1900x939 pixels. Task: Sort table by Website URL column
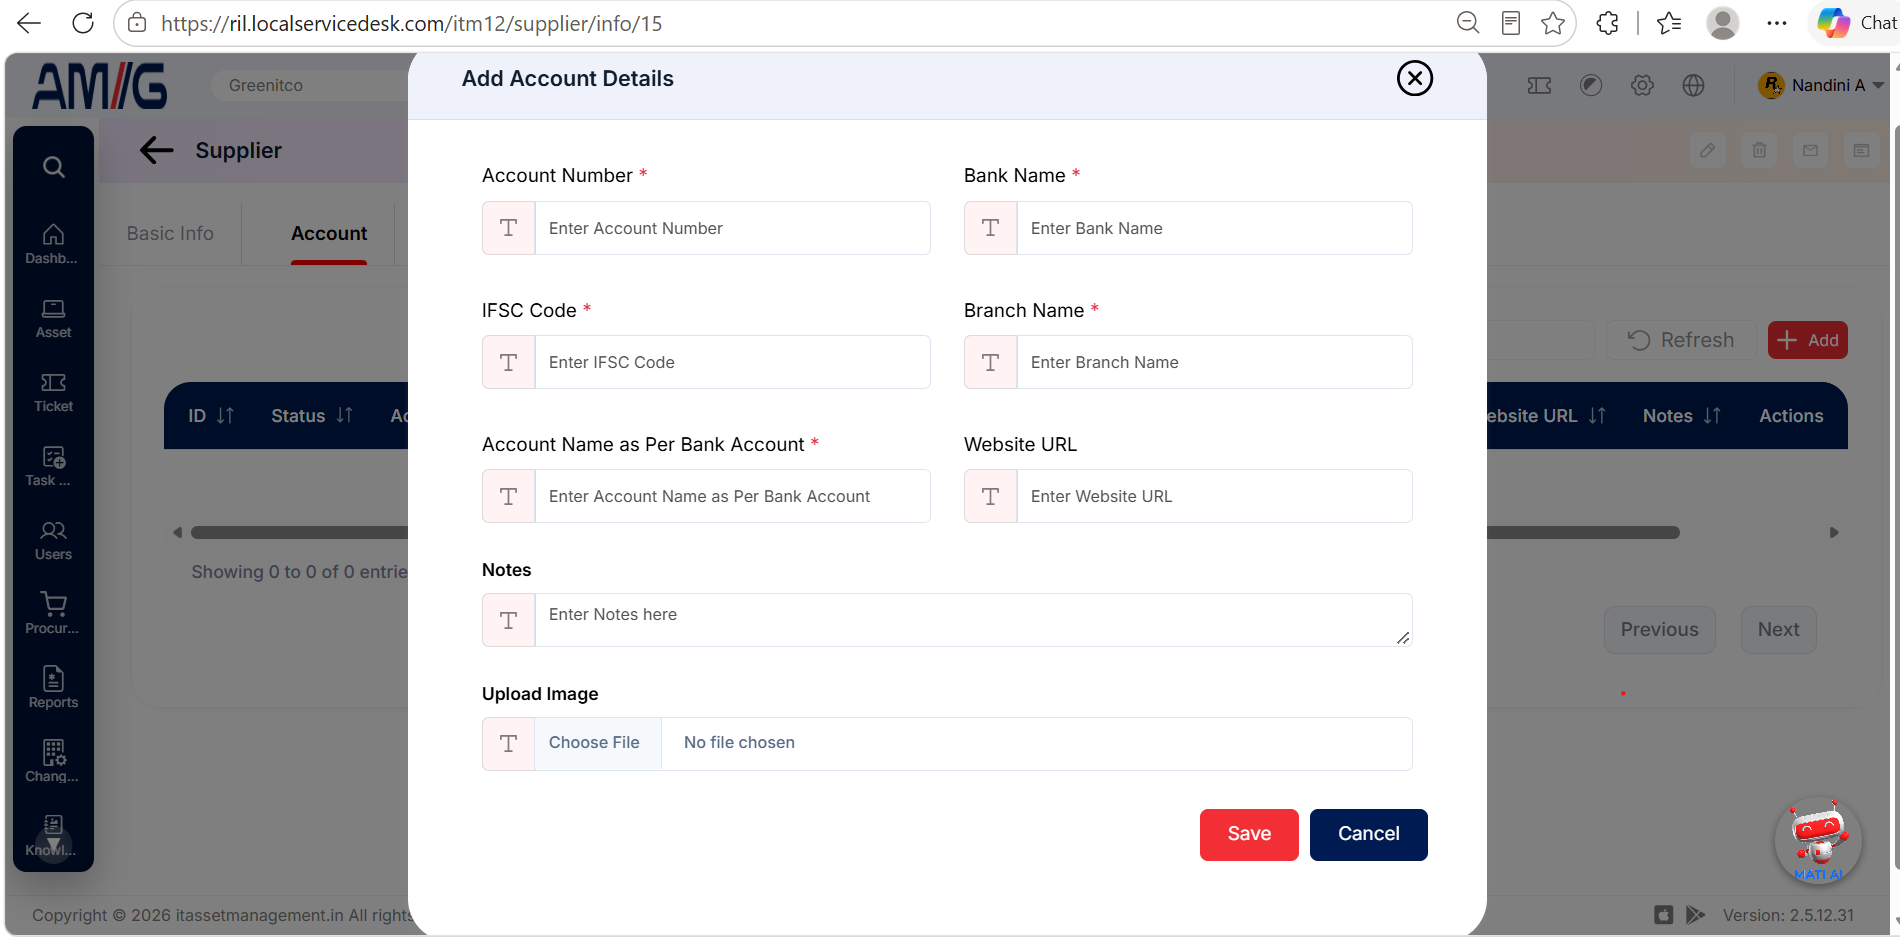tap(1546, 415)
